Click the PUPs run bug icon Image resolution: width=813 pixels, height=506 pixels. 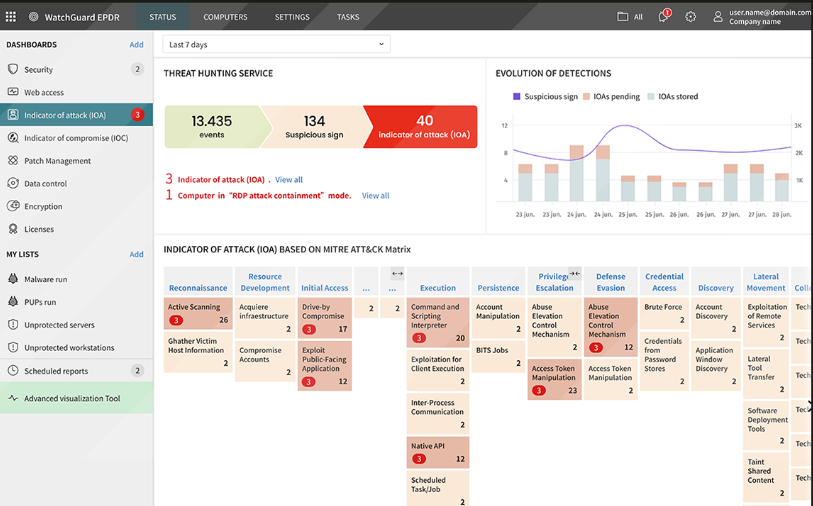13,302
